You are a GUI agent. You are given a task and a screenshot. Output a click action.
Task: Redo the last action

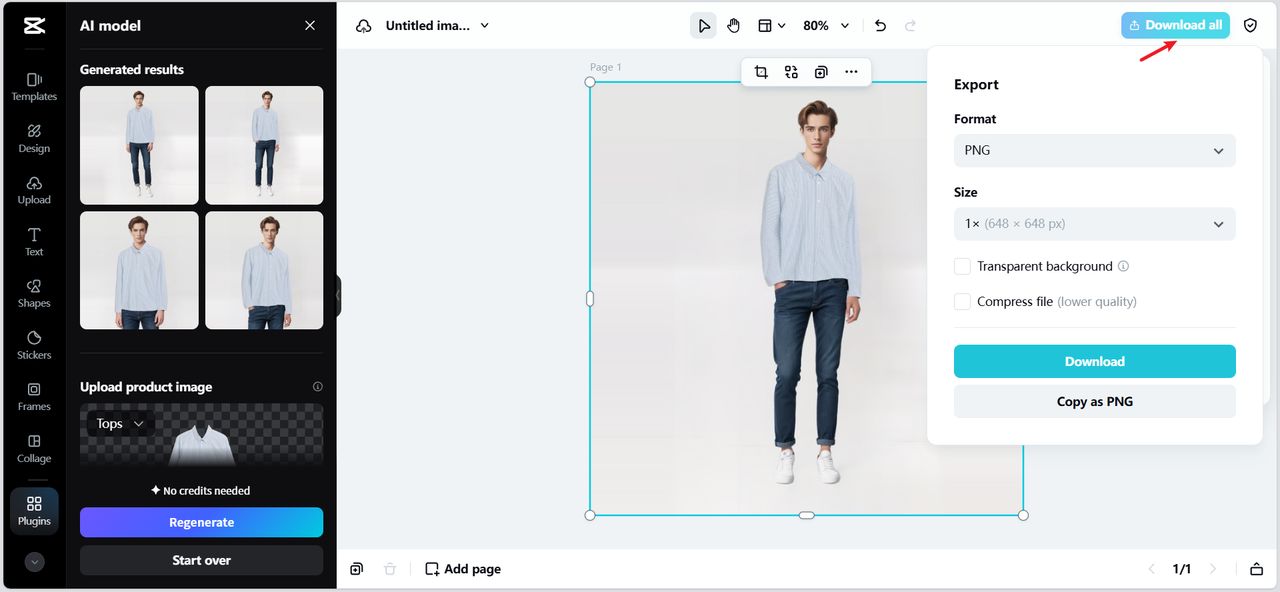pyautogui.click(x=910, y=26)
